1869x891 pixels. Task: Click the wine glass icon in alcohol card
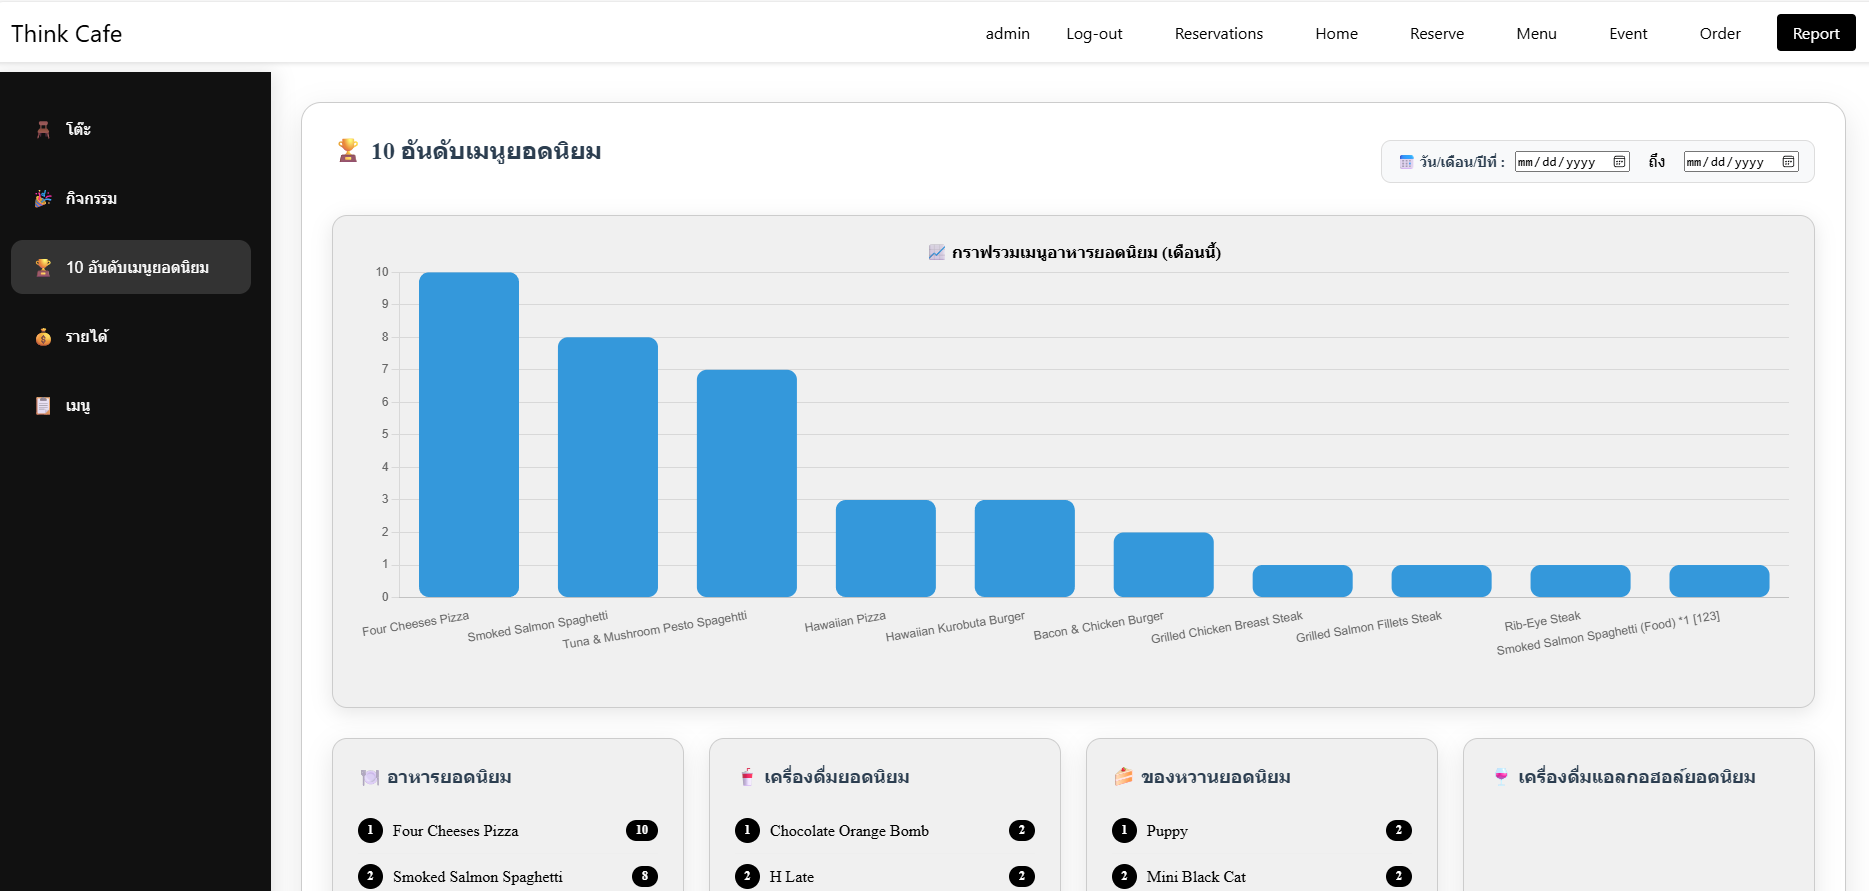(1501, 776)
